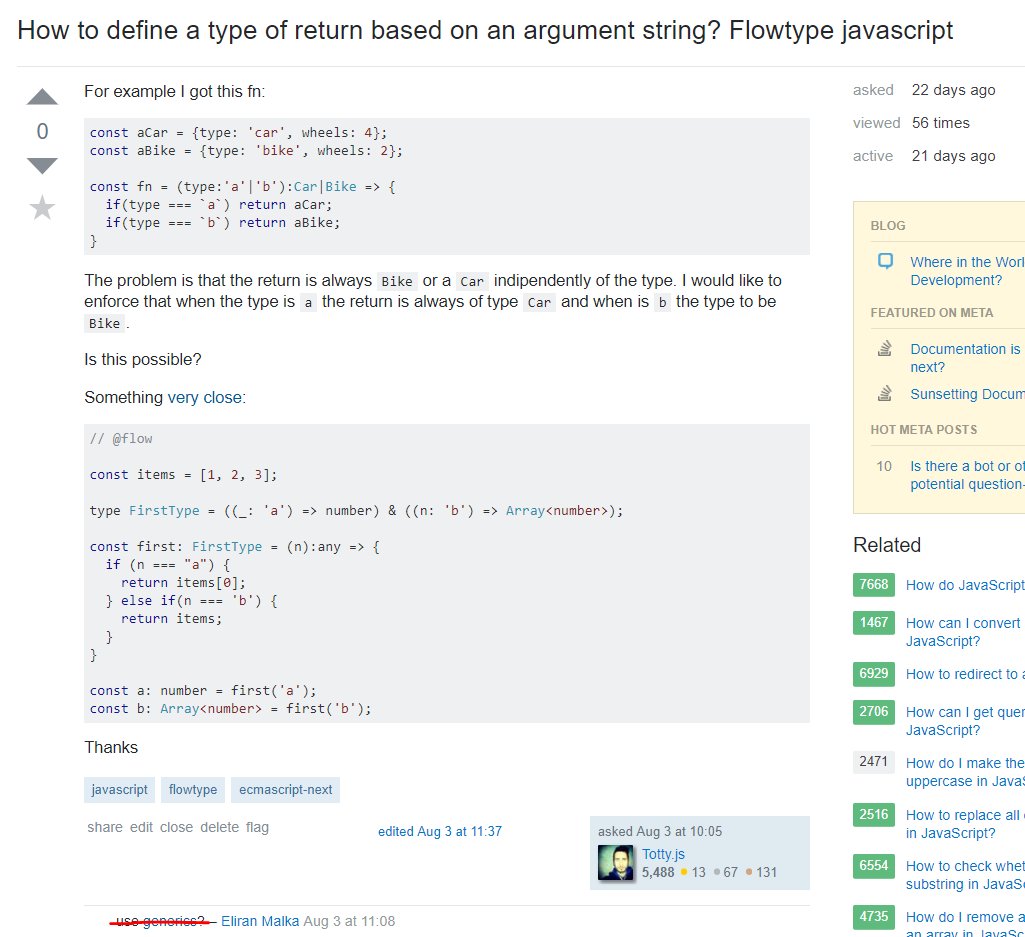Image resolution: width=1025 pixels, height=937 pixels.
Task: Favorite the question using the star icon
Action: [42, 208]
